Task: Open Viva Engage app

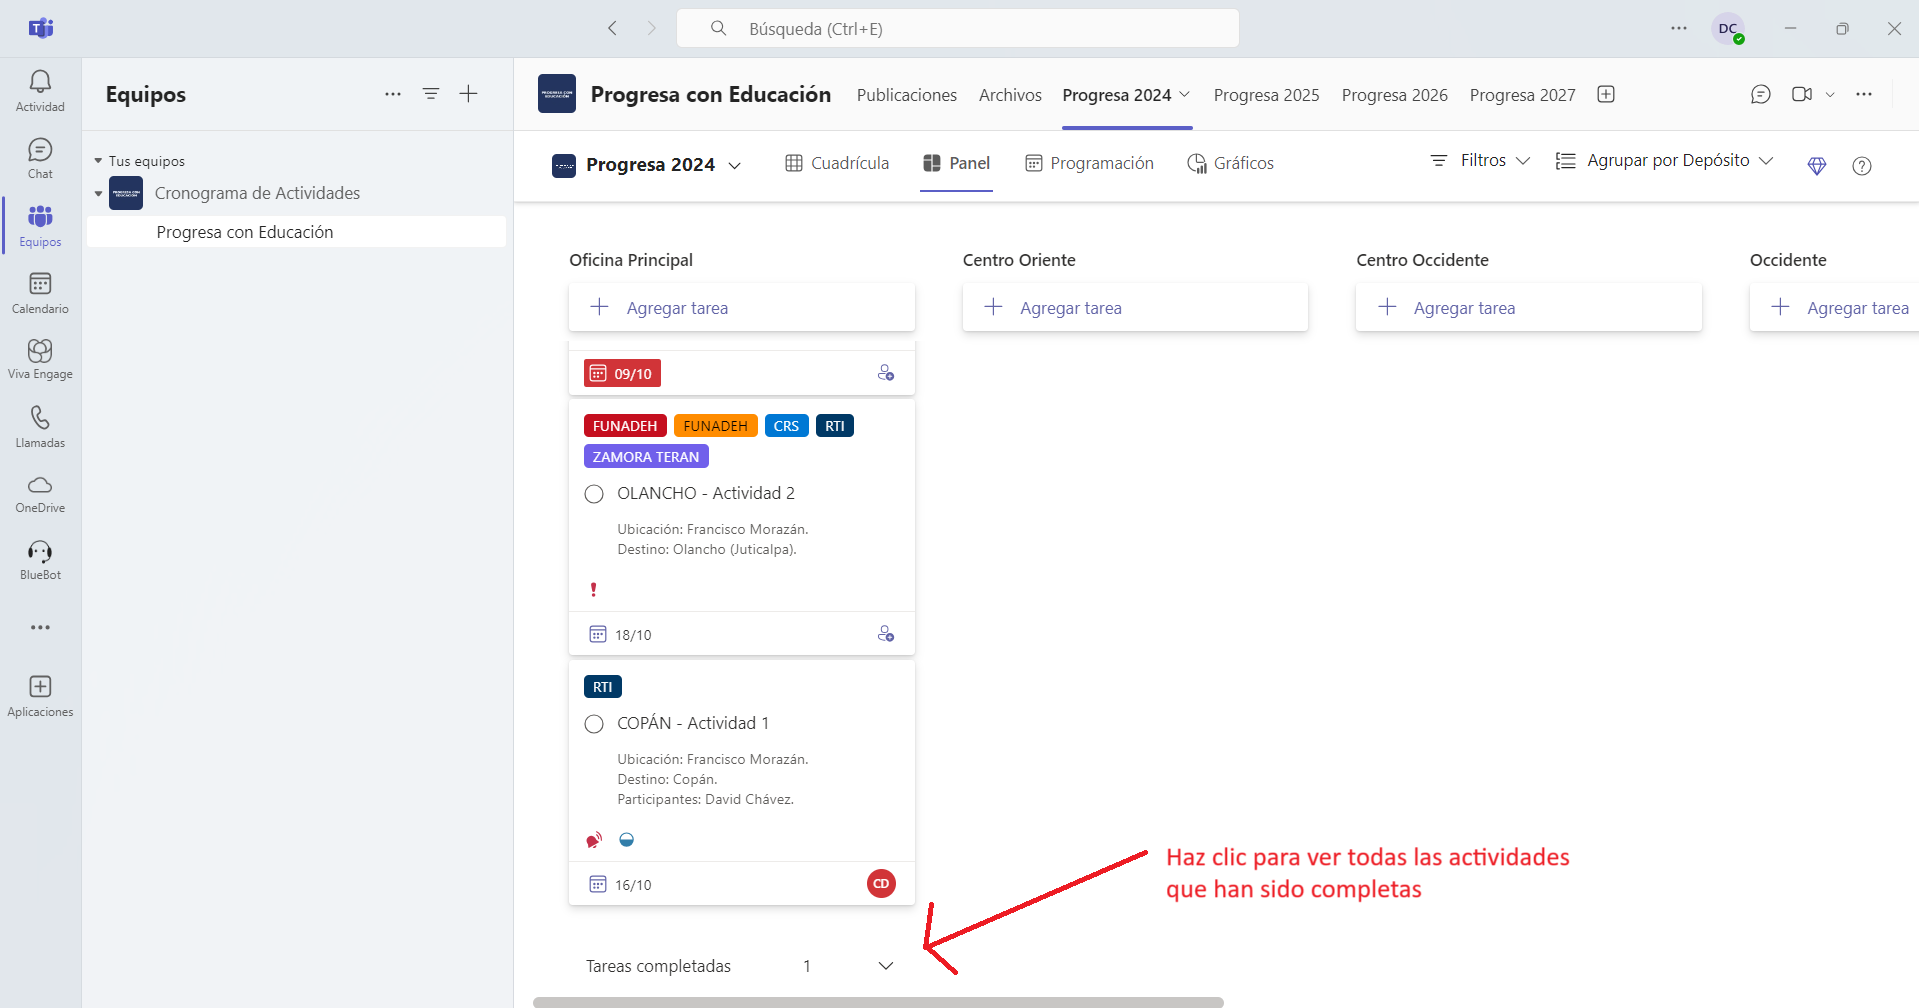Action: pos(40,359)
